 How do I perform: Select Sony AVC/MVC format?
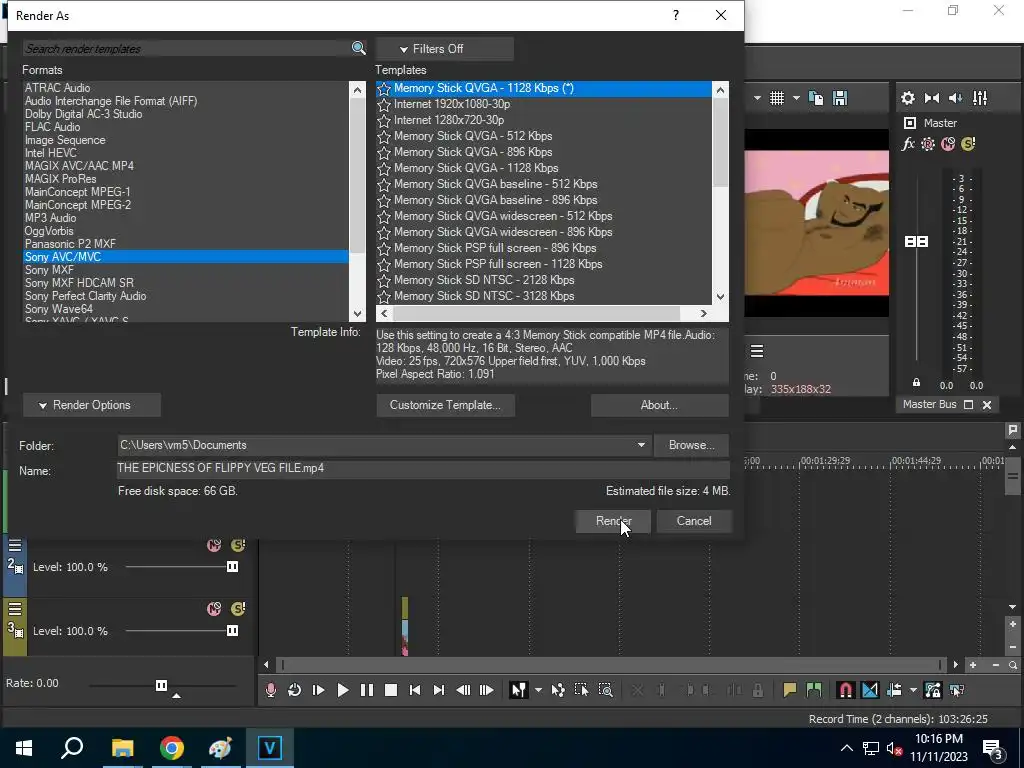tap(185, 257)
